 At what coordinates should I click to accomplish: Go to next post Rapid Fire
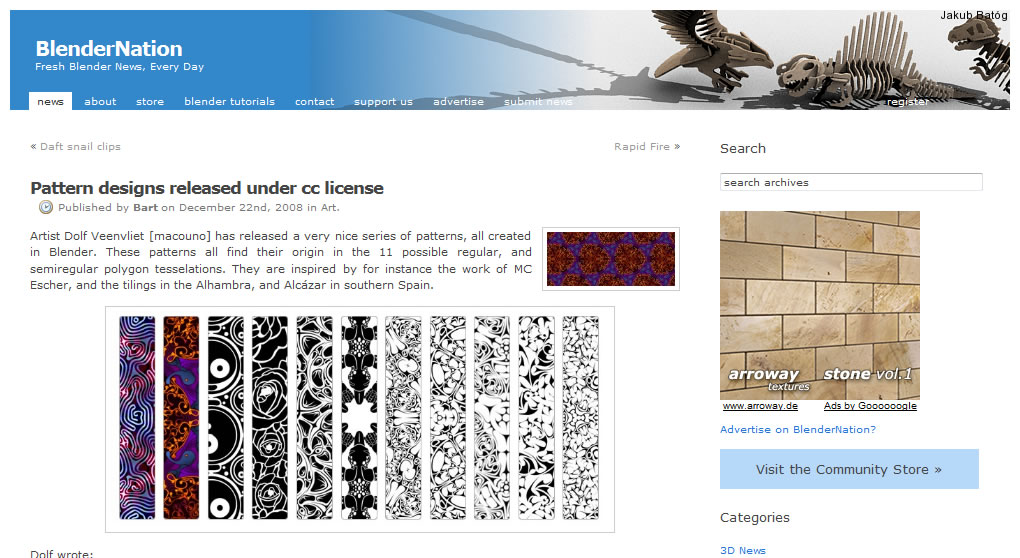click(642, 147)
